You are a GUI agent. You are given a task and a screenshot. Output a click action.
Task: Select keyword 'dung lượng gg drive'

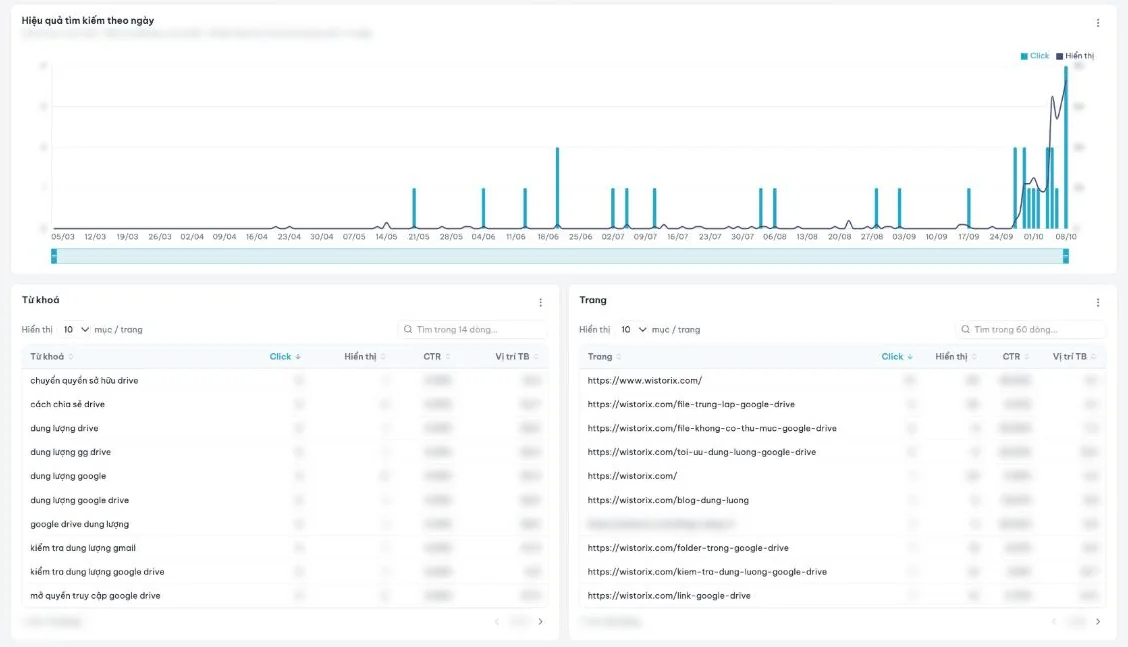tap(70, 452)
